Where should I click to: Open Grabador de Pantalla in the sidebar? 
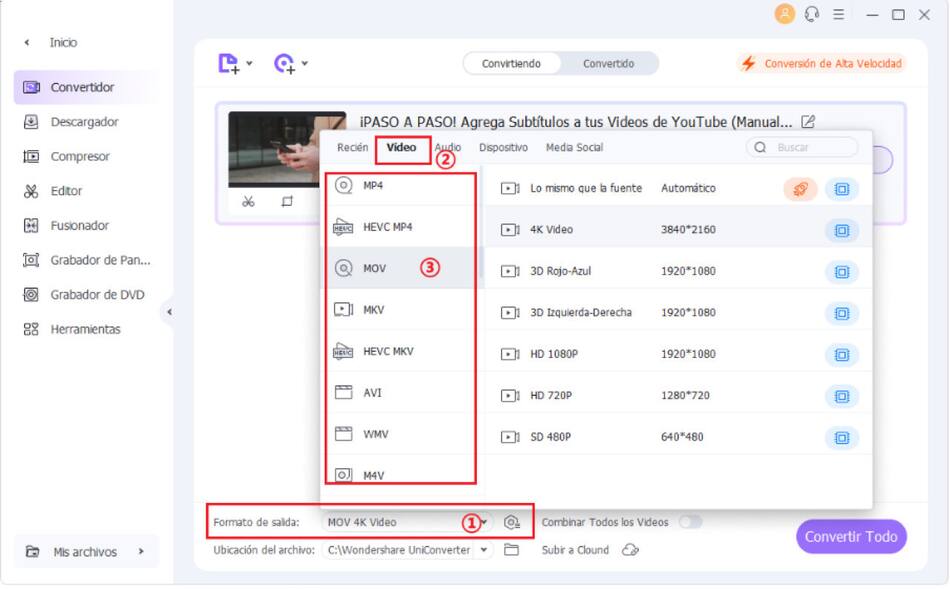coord(85,260)
